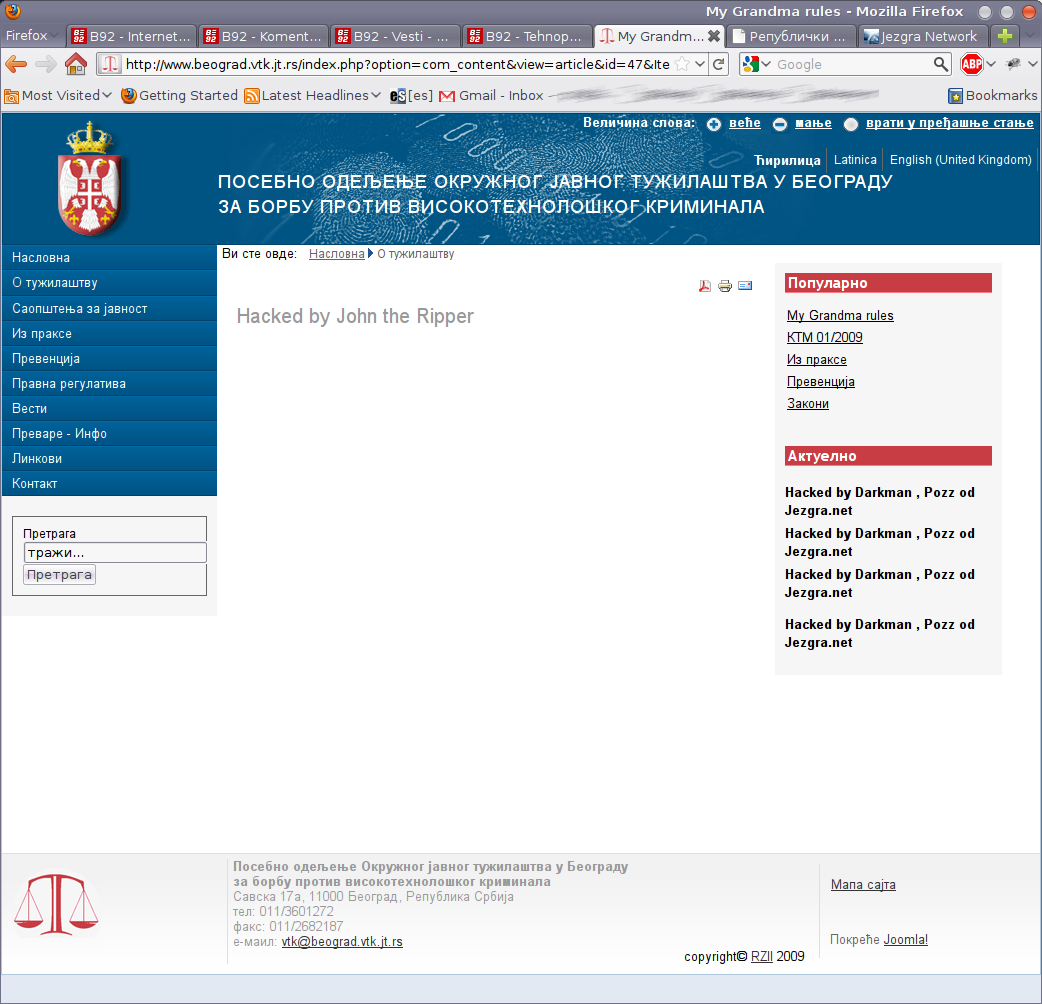This screenshot has height=1004, width=1042.
Task: Close the My Grandma rules tab
Action: pyautogui.click(x=714, y=36)
